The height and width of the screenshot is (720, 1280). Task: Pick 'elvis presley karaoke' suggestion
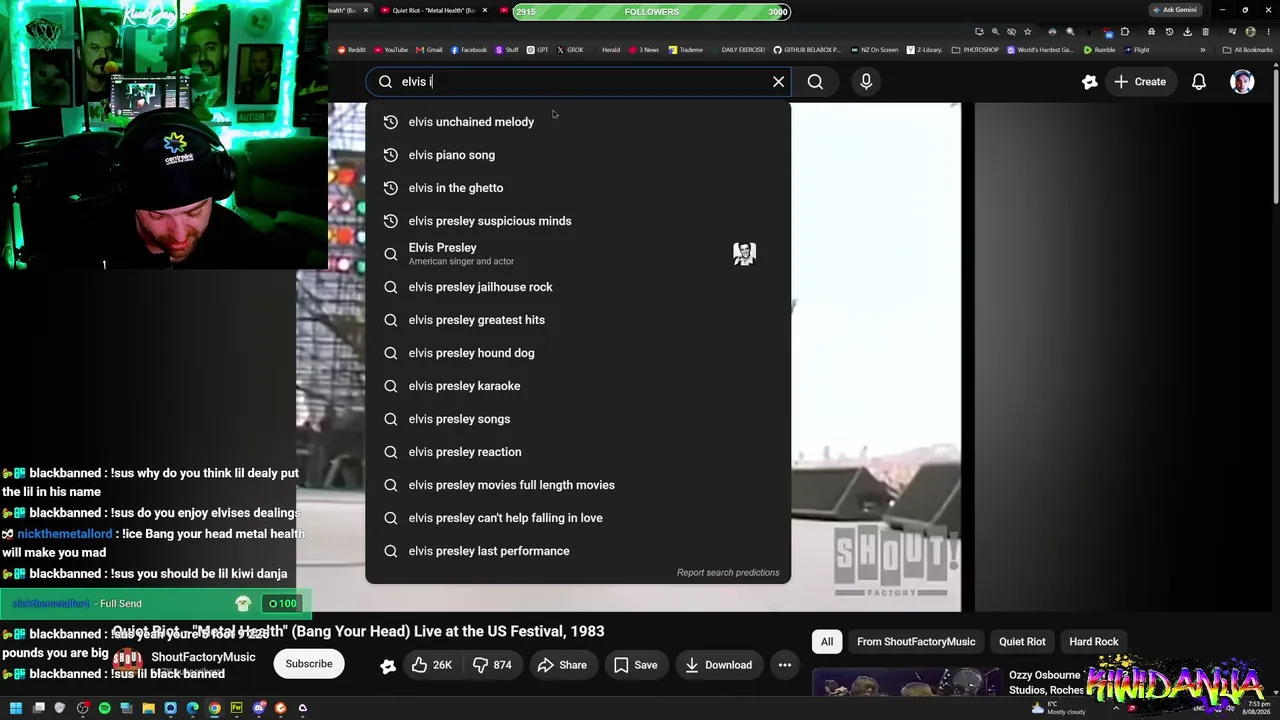[578, 386]
